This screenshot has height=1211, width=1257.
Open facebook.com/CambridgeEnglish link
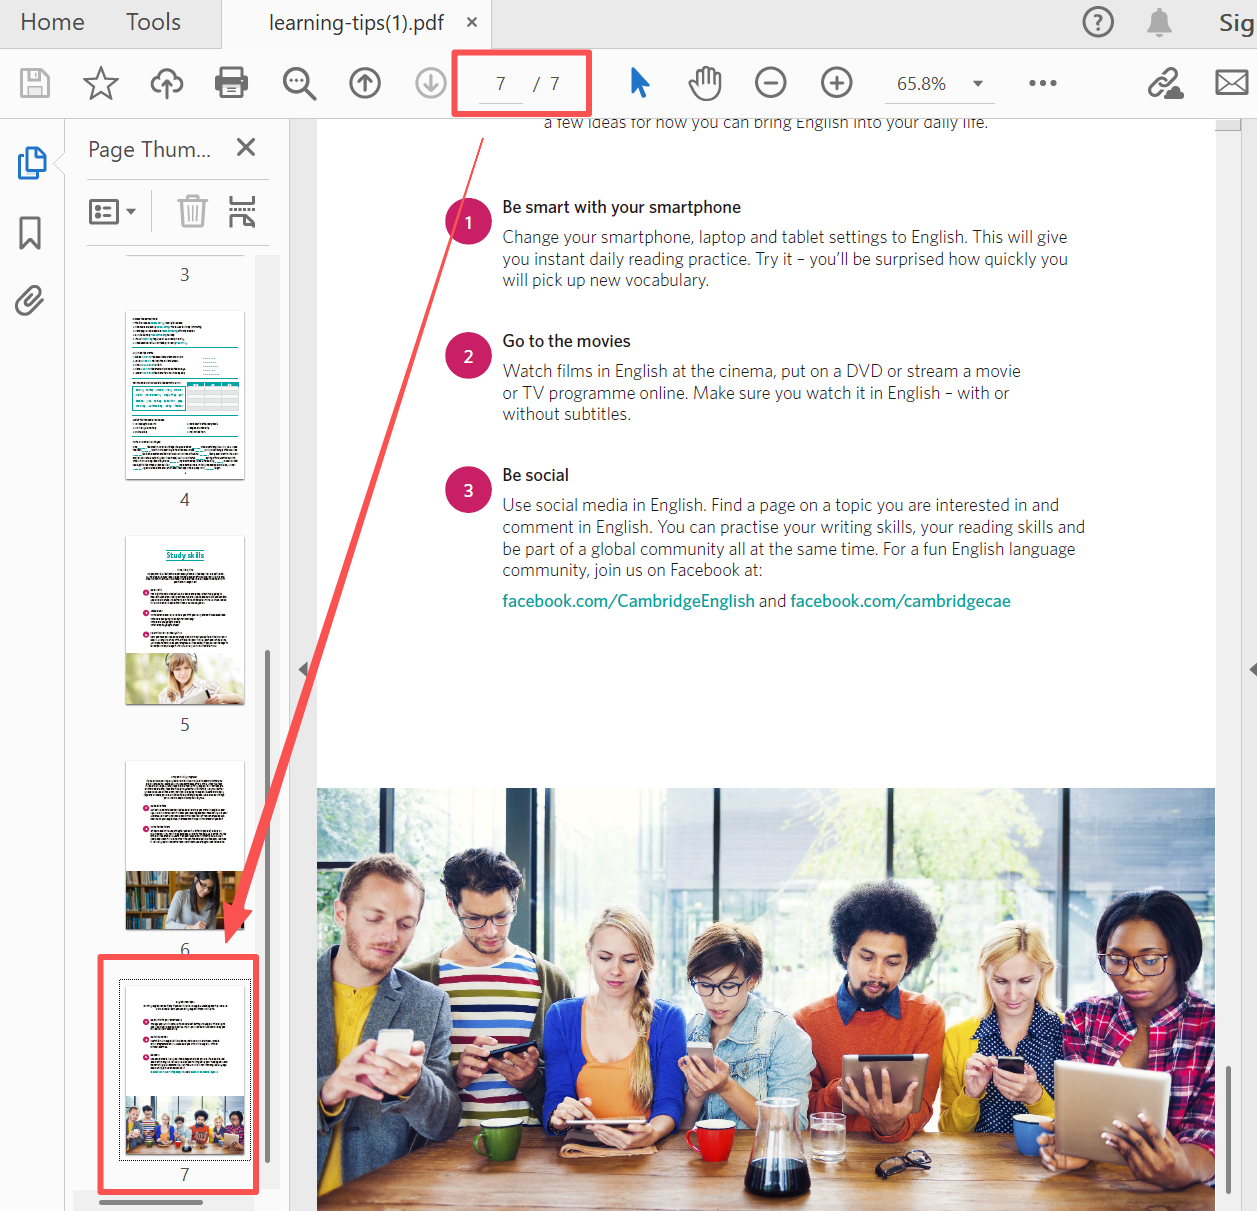click(628, 601)
